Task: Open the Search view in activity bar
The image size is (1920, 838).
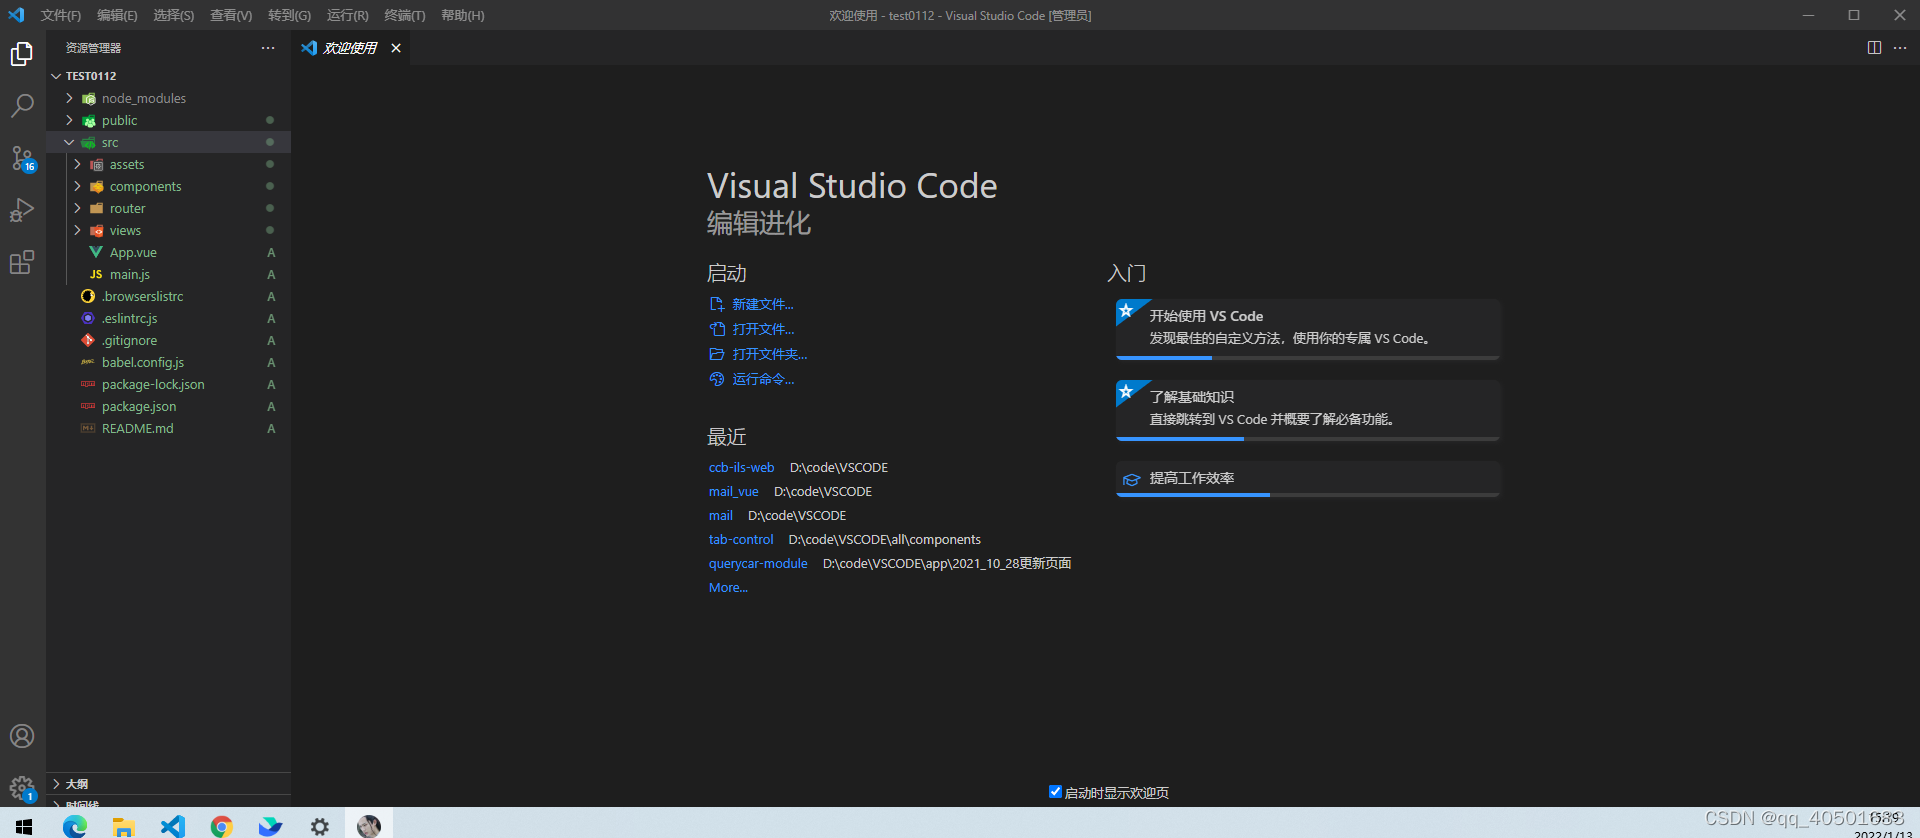Action: click(22, 106)
